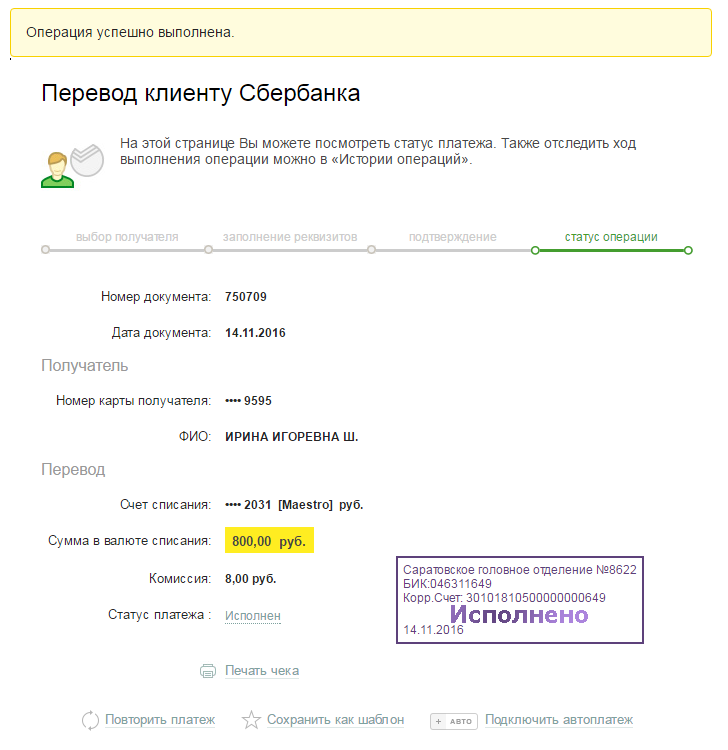Select the заполнение реквизитов step
Screen dimensions: 728x750
290,237
